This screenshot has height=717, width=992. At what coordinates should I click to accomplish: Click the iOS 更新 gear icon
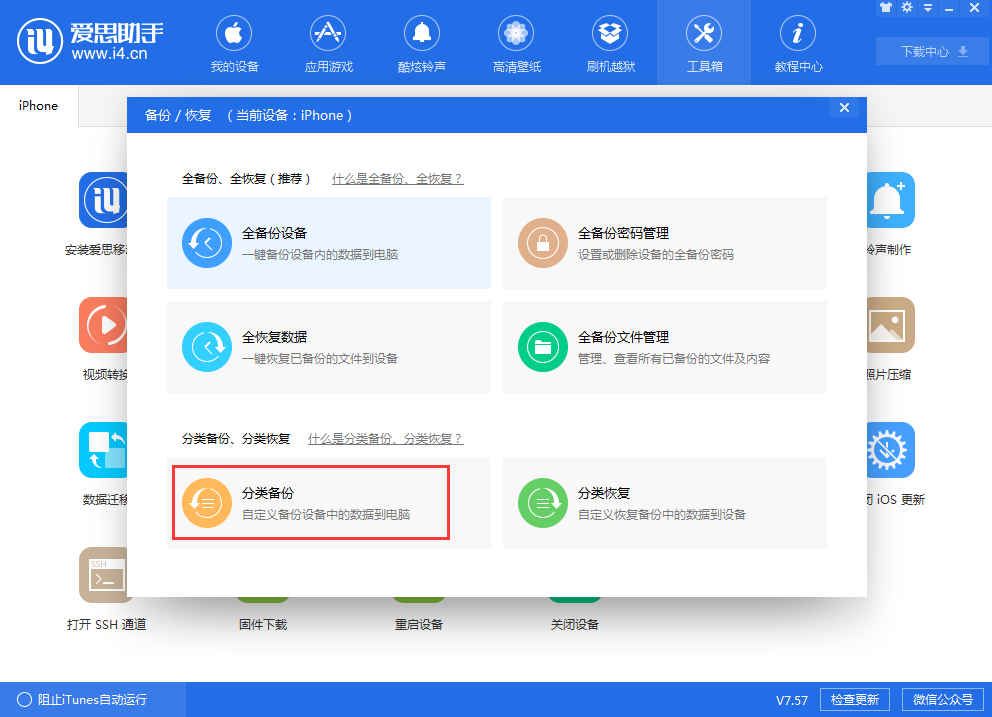(891, 450)
